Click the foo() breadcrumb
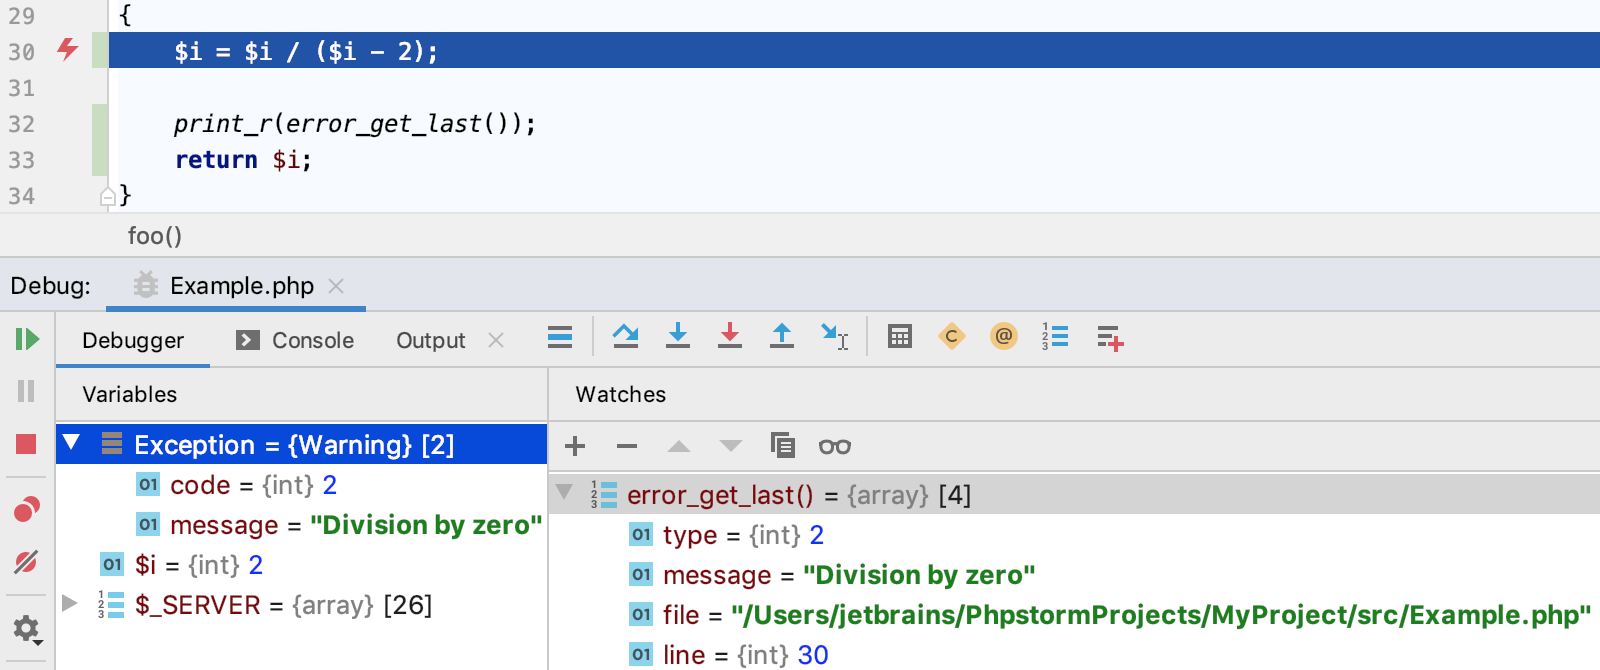The height and width of the screenshot is (670, 1600). [155, 236]
